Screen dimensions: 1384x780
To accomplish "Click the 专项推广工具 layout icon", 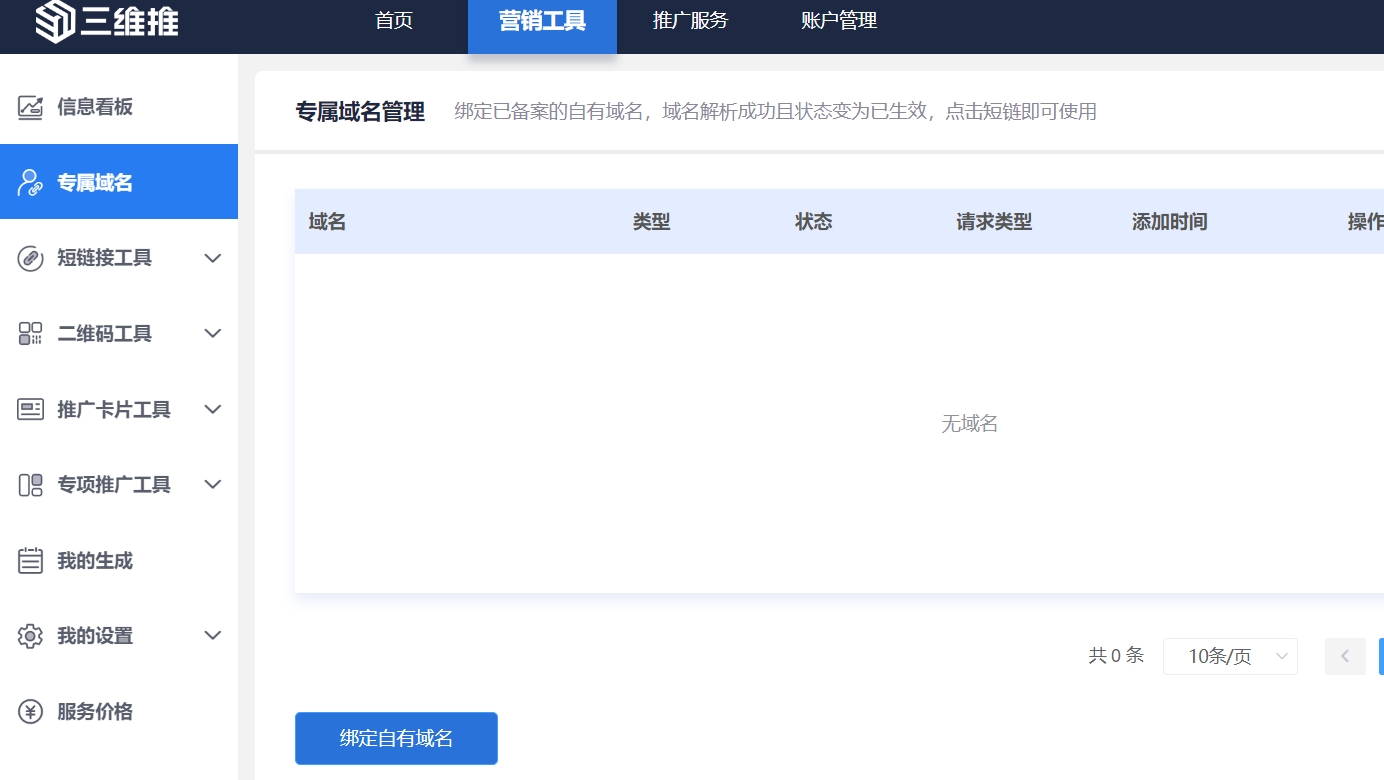I will pos(31,485).
